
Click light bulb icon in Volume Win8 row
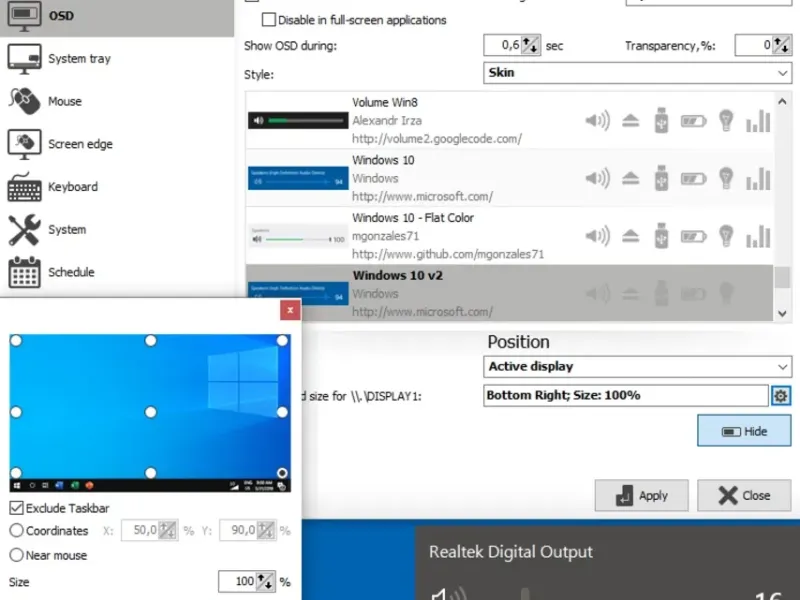point(726,120)
